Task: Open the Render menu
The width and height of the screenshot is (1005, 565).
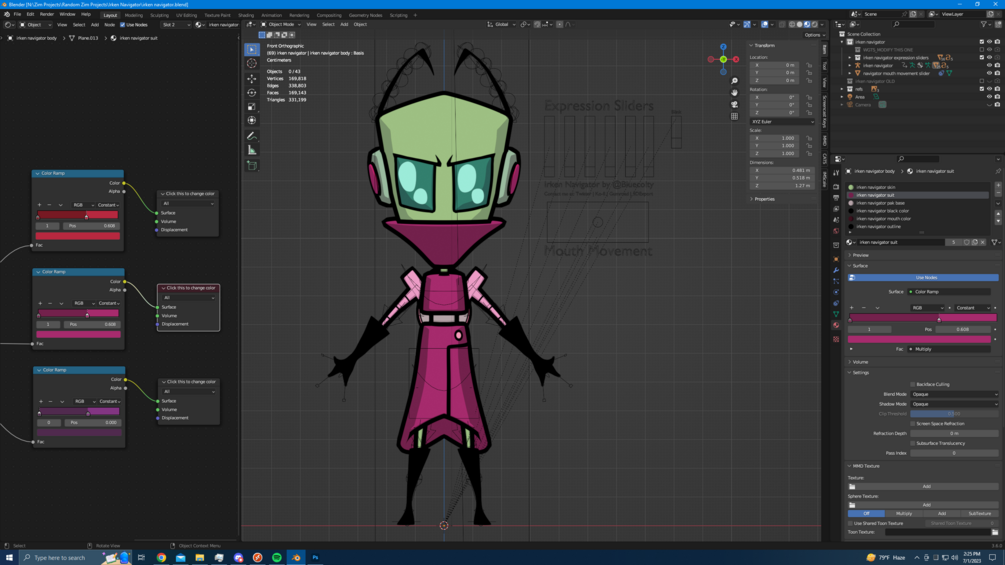Action: tap(47, 15)
